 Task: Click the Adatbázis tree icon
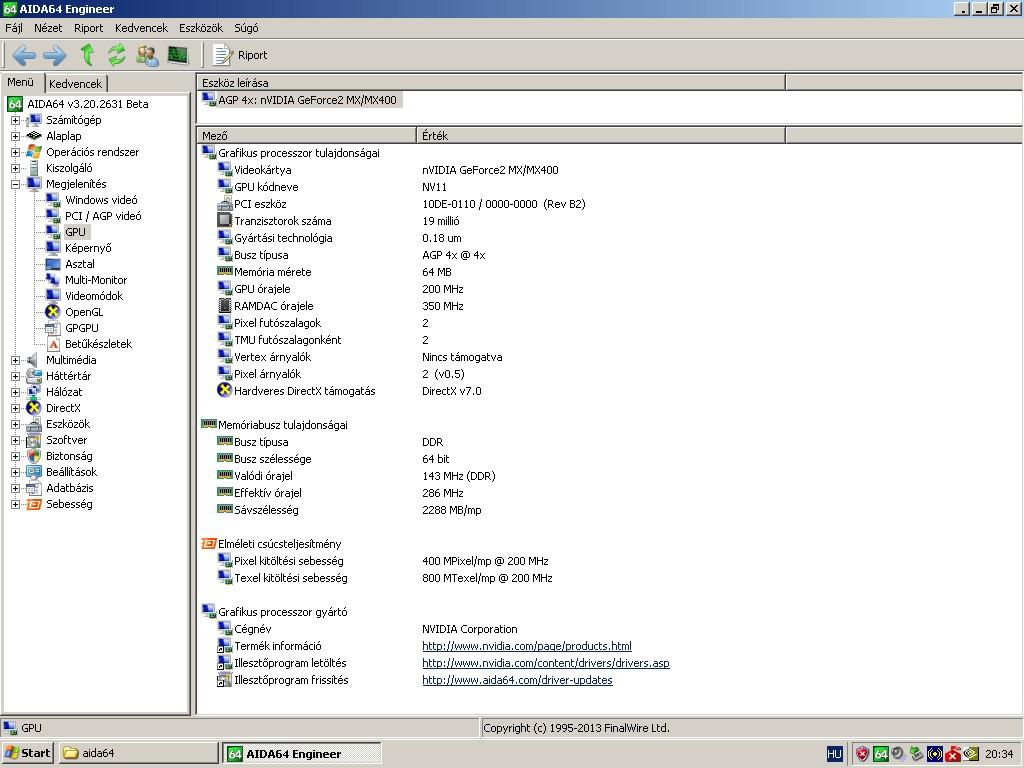[x=33, y=488]
